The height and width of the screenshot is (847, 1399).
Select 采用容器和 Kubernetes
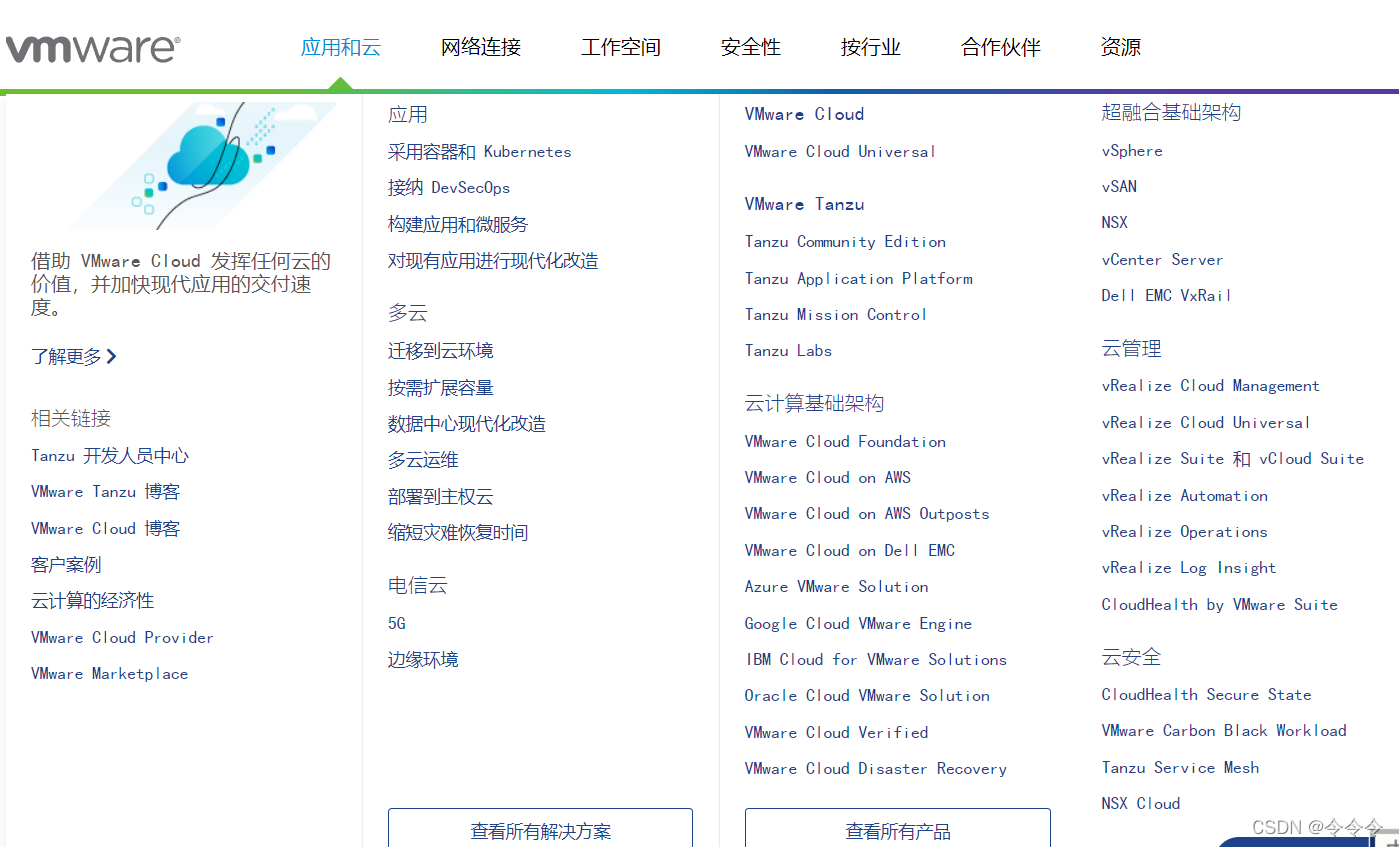pos(479,151)
